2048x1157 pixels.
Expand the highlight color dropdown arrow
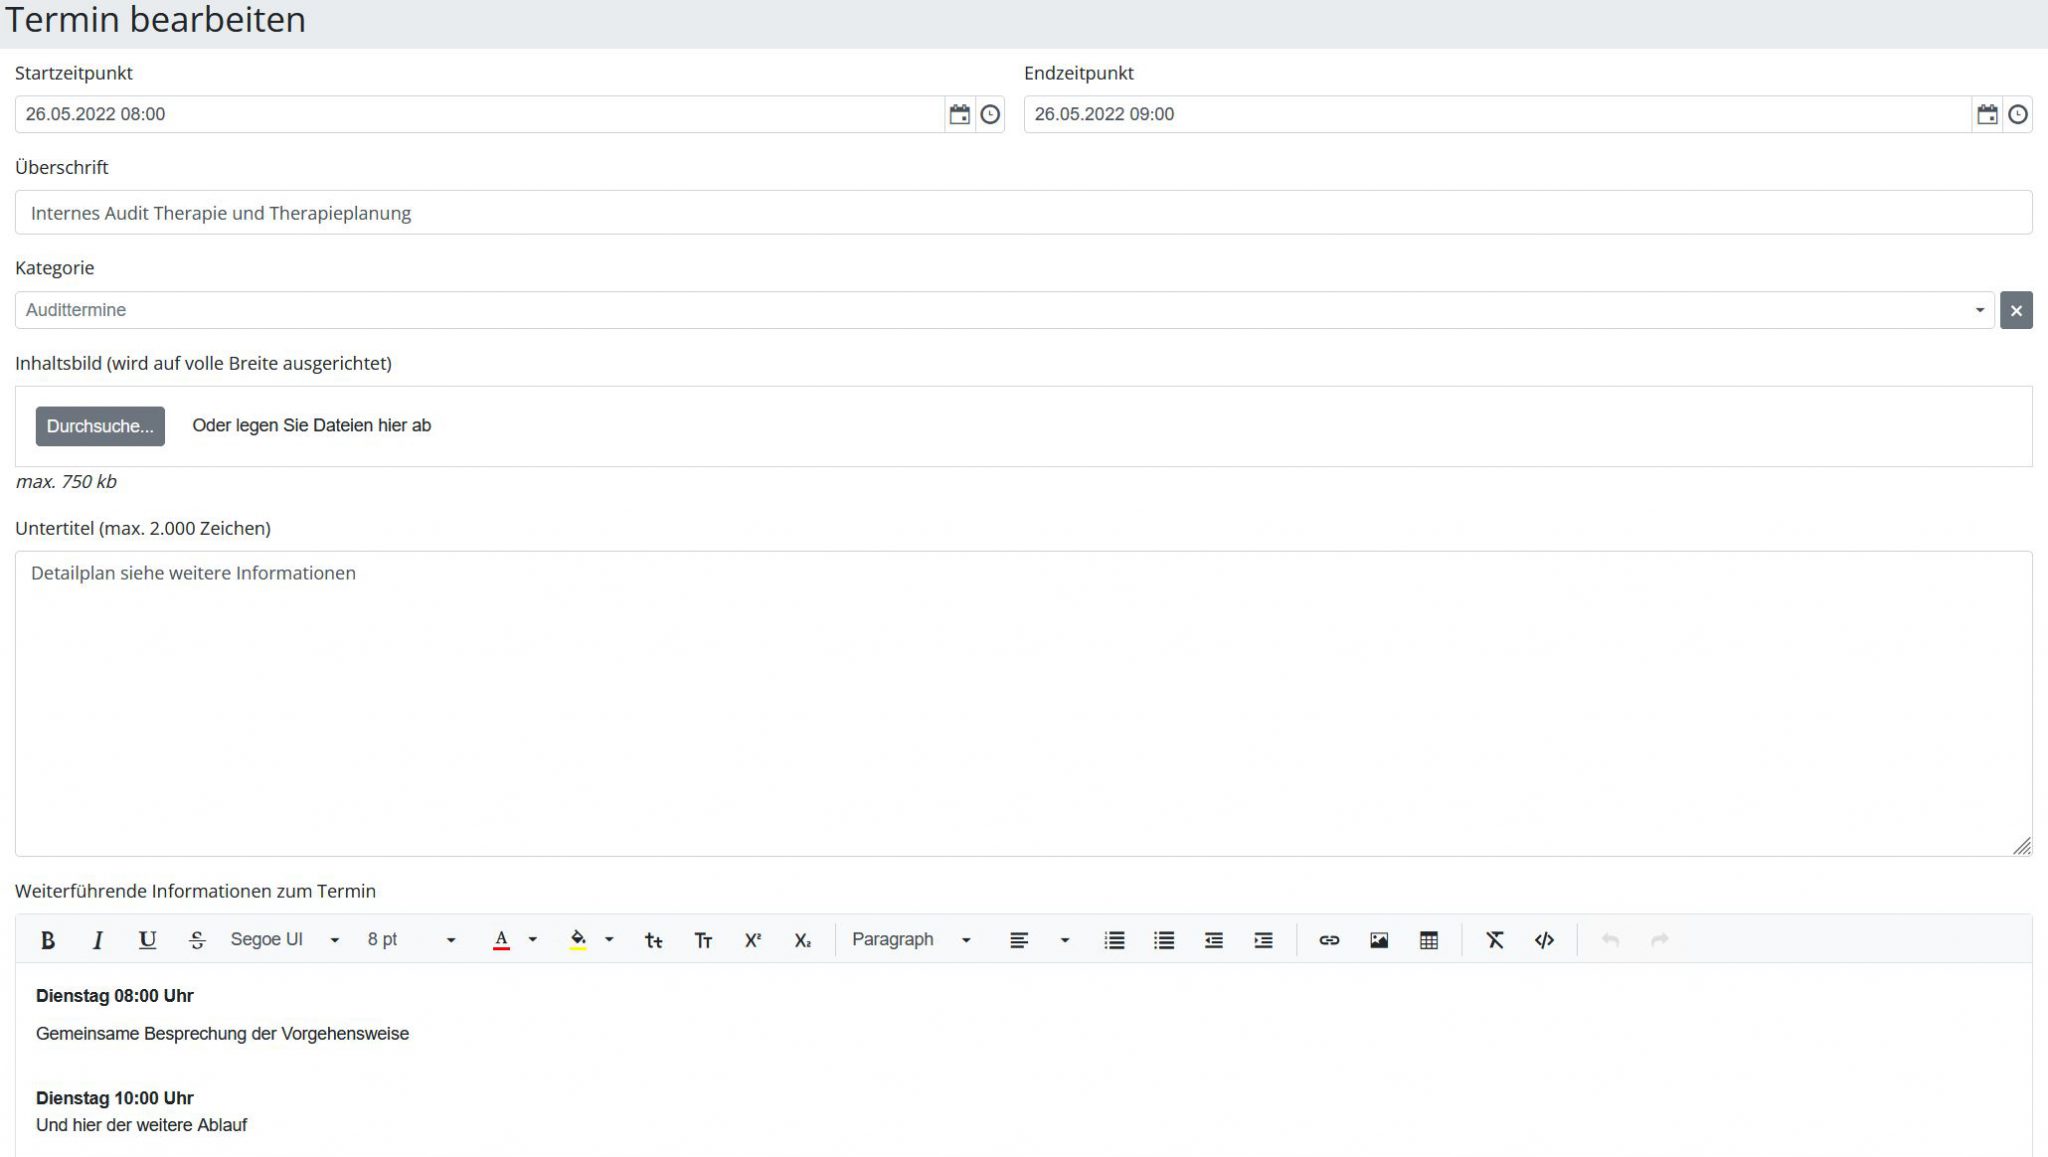click(x=609, y=940)
